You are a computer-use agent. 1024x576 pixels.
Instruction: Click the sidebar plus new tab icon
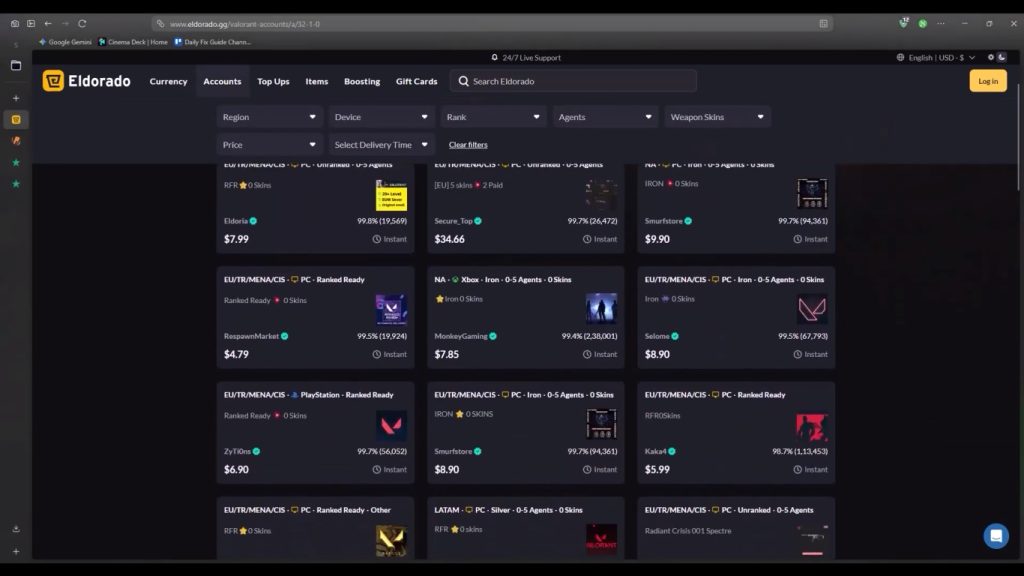[x=16, y=98]
